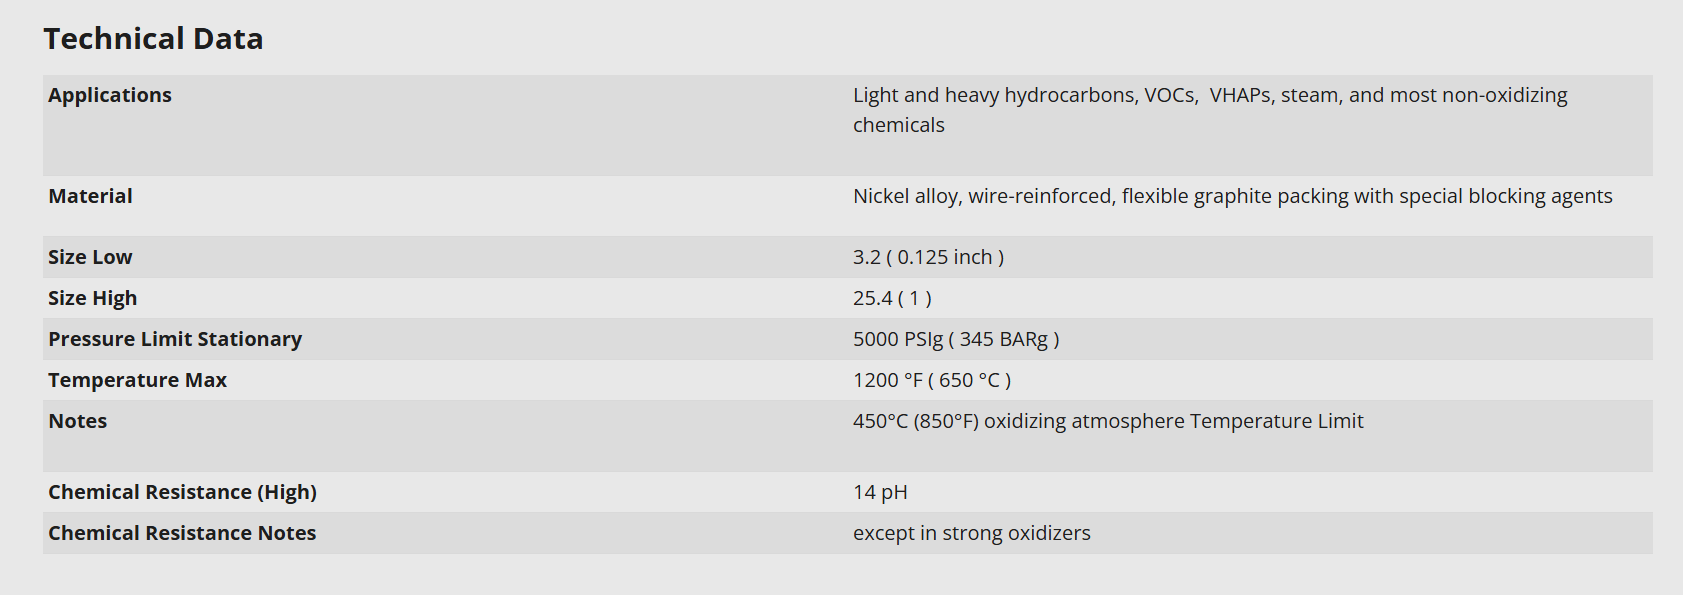This screenshot has height=595, width=1683.
Task: Click the oxidizing atmosphere temperature limit note
Action: point(1108,421)
